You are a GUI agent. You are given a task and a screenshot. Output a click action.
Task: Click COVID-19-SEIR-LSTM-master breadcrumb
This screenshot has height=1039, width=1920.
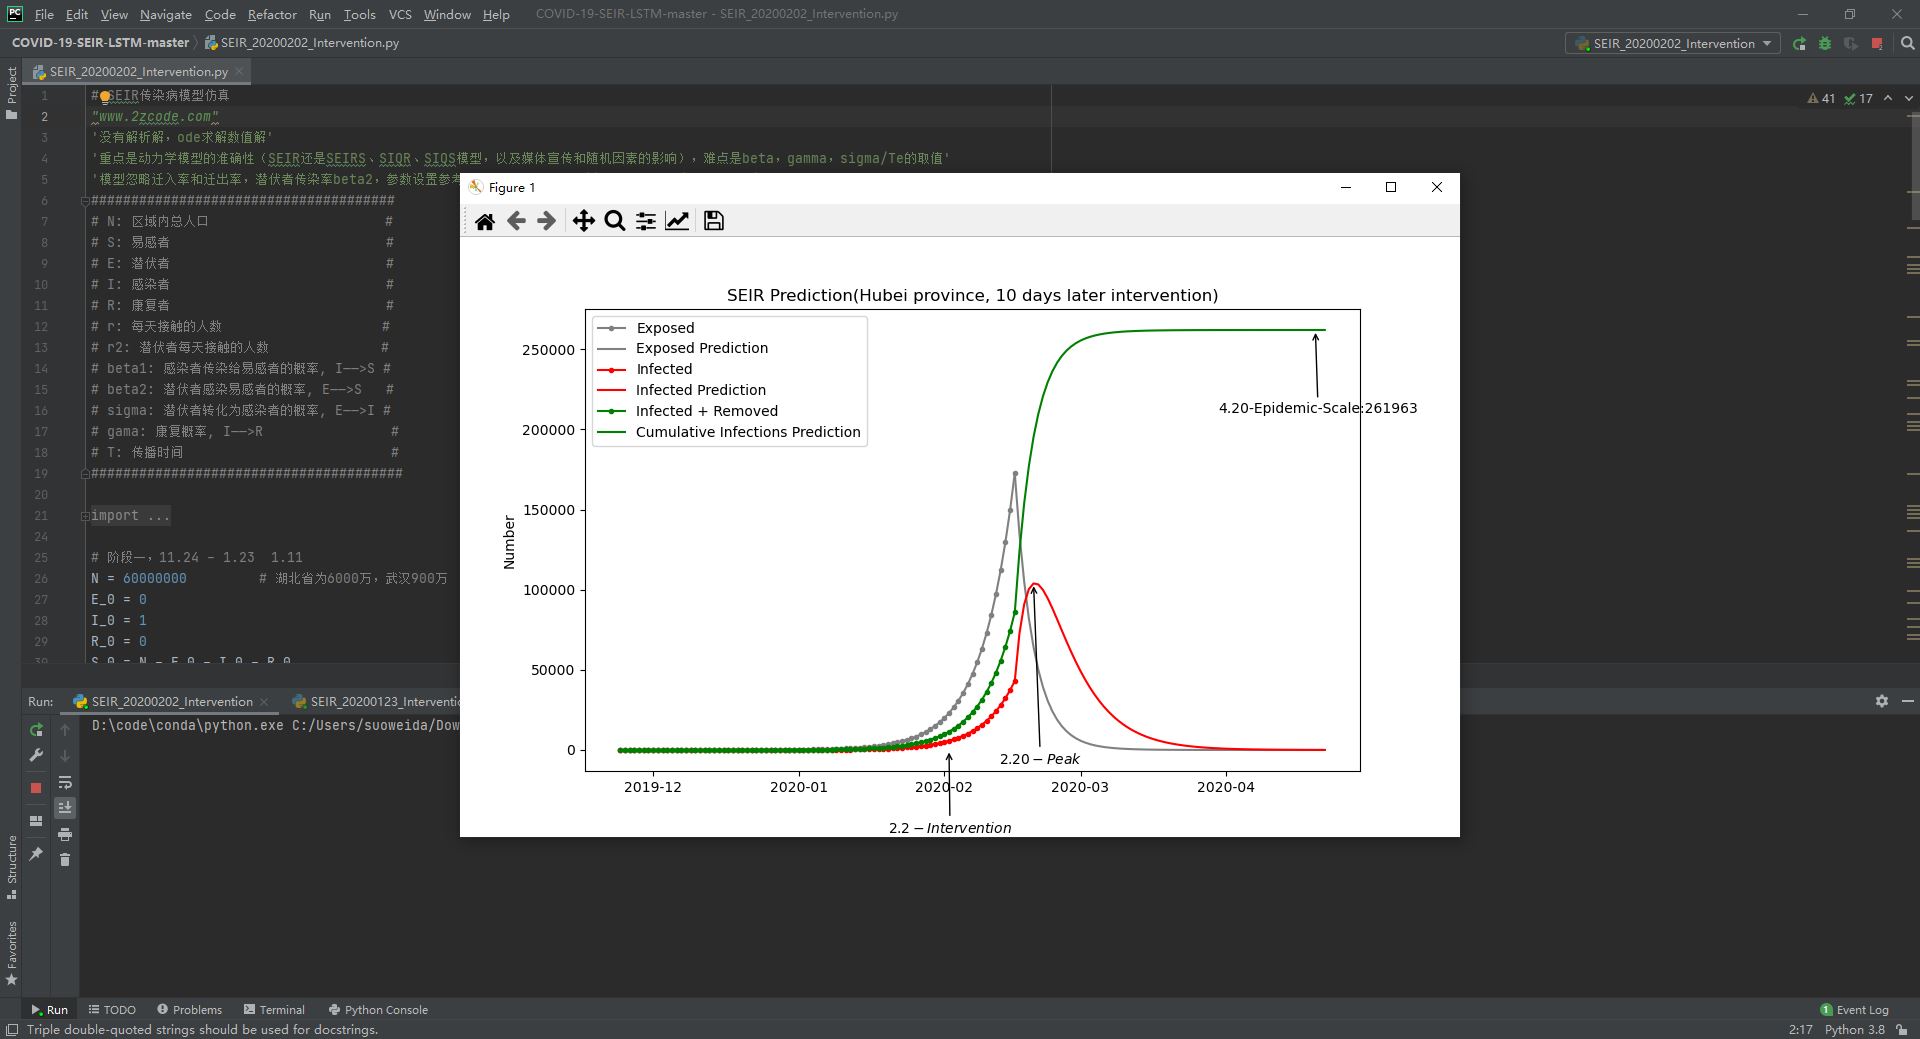click(100, 43)
